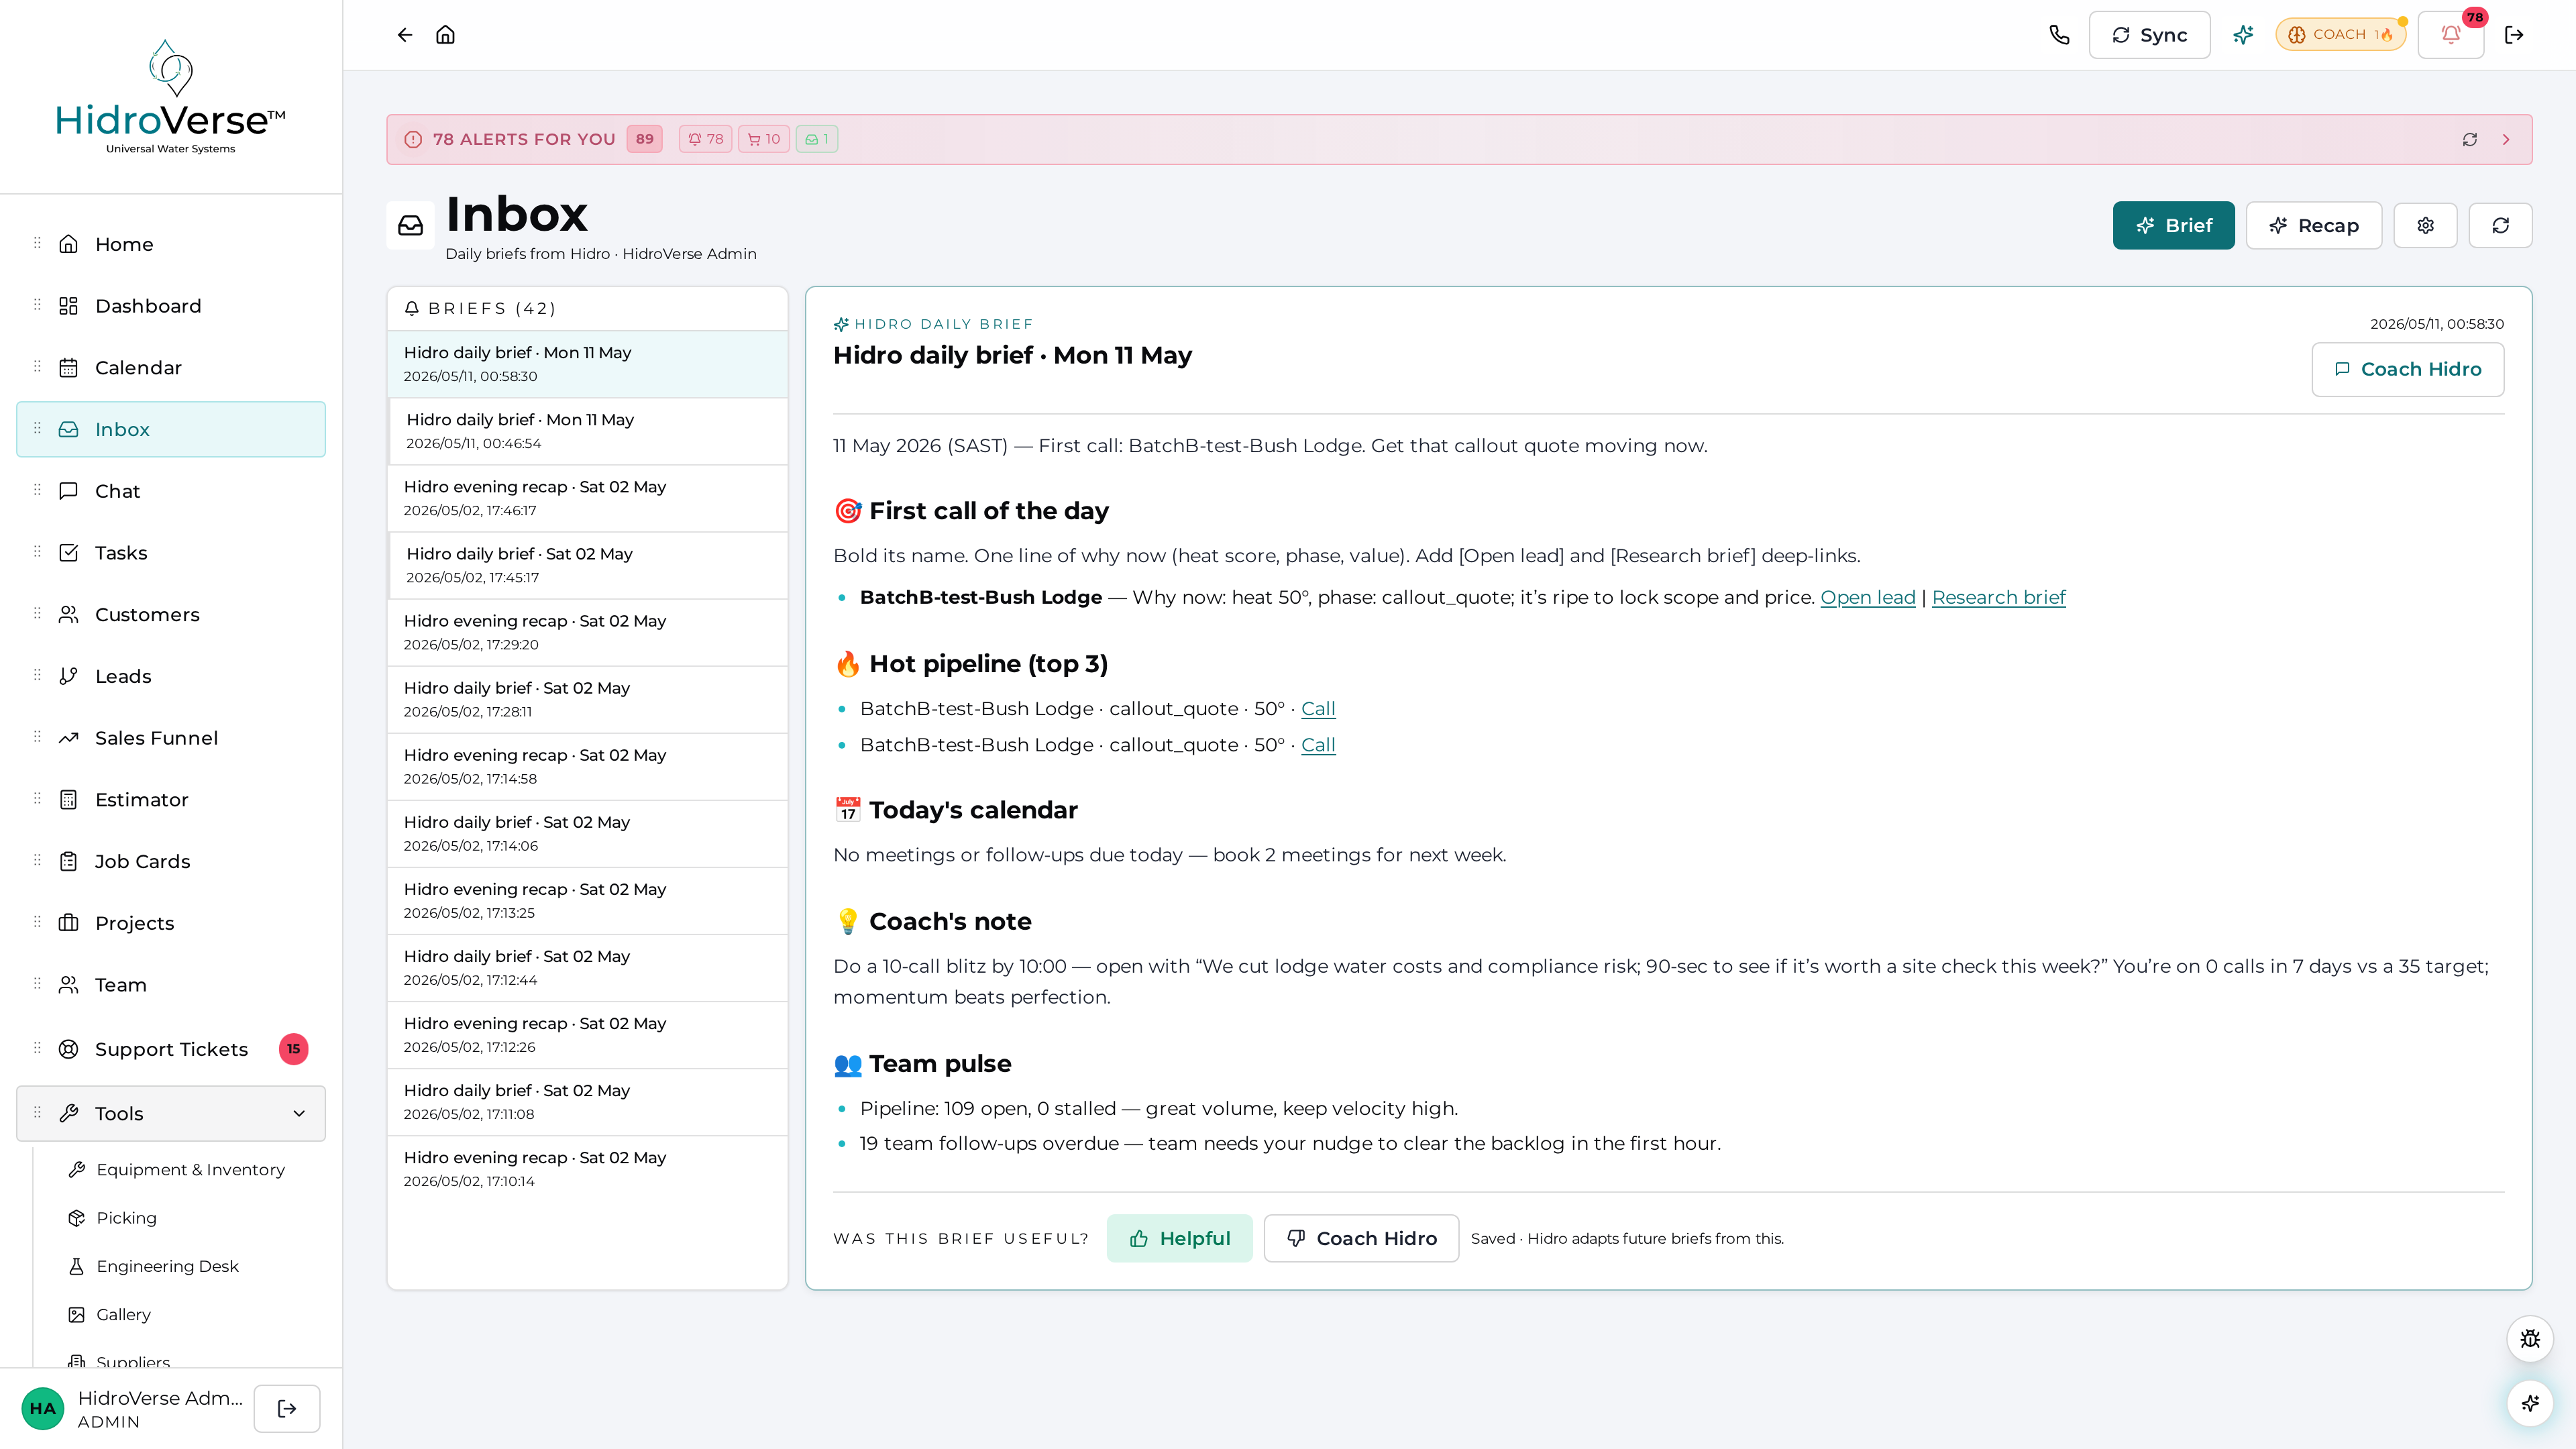Select daily brief dated 2026/05/02, 17:11:08
This screenshot has height=1449, width=2576.
tap(588, 1101)
